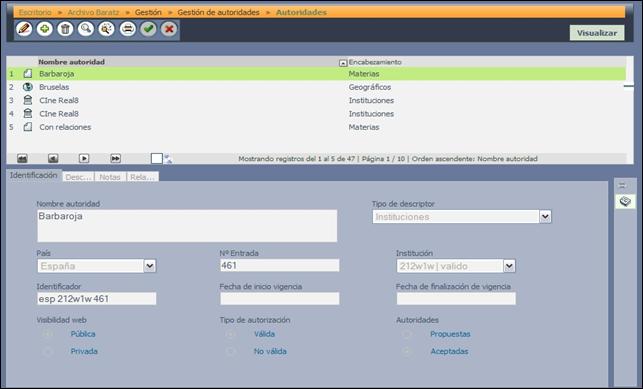Go to last page of records

116,159
